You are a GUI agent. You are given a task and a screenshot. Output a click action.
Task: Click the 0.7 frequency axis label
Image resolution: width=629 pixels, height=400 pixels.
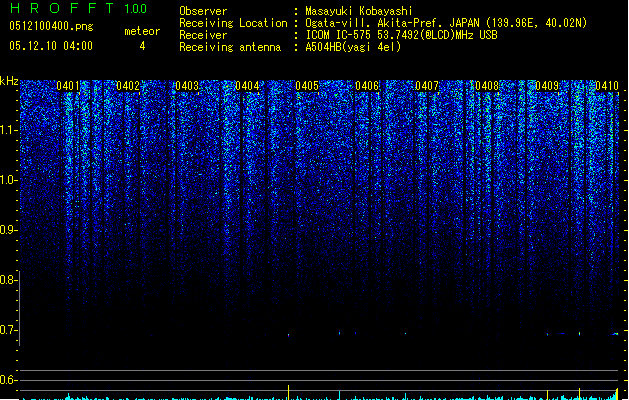pos(9,330)
